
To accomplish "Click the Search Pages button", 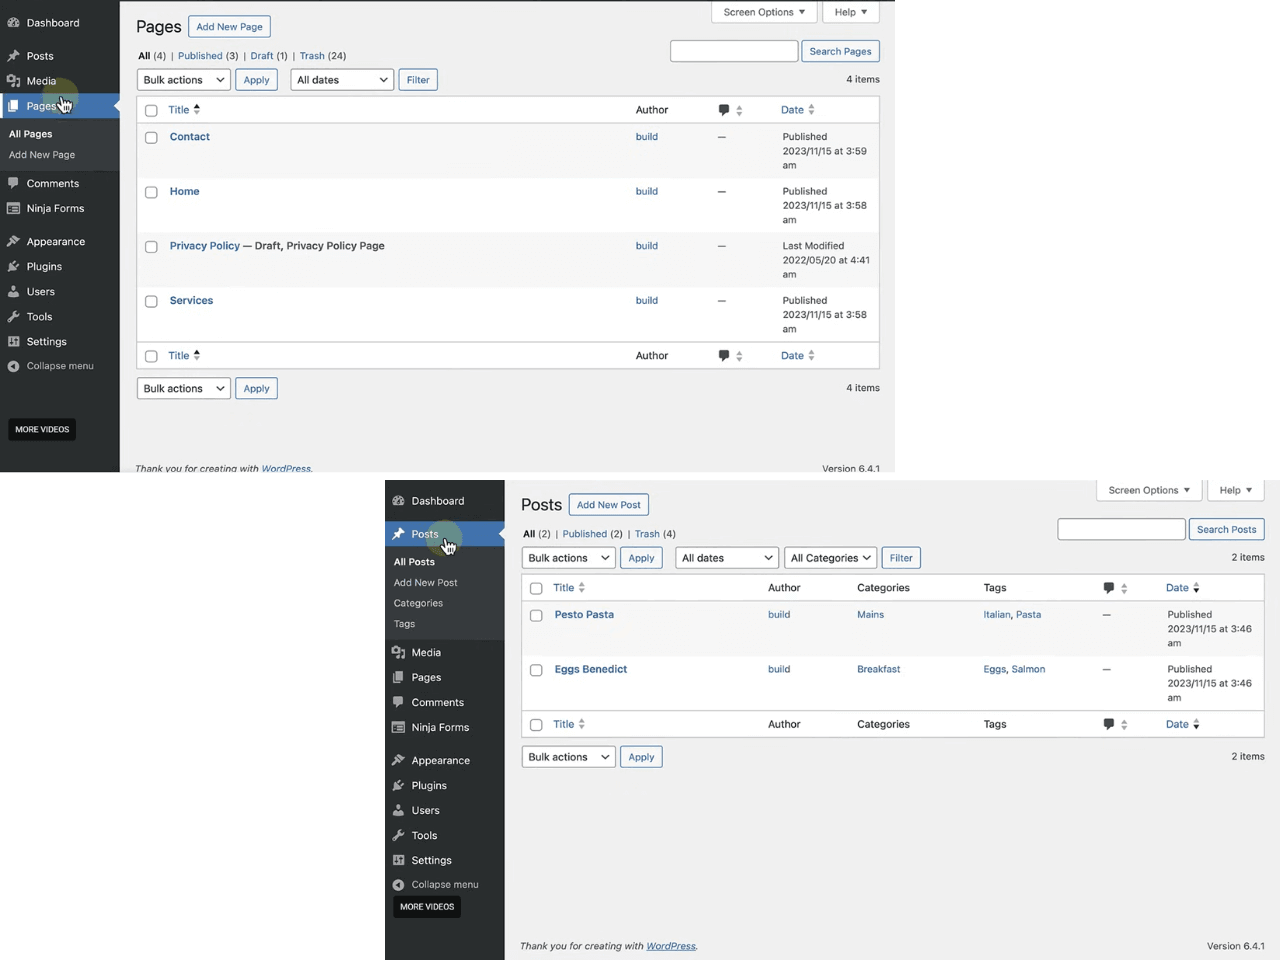I will pos(841,51).
